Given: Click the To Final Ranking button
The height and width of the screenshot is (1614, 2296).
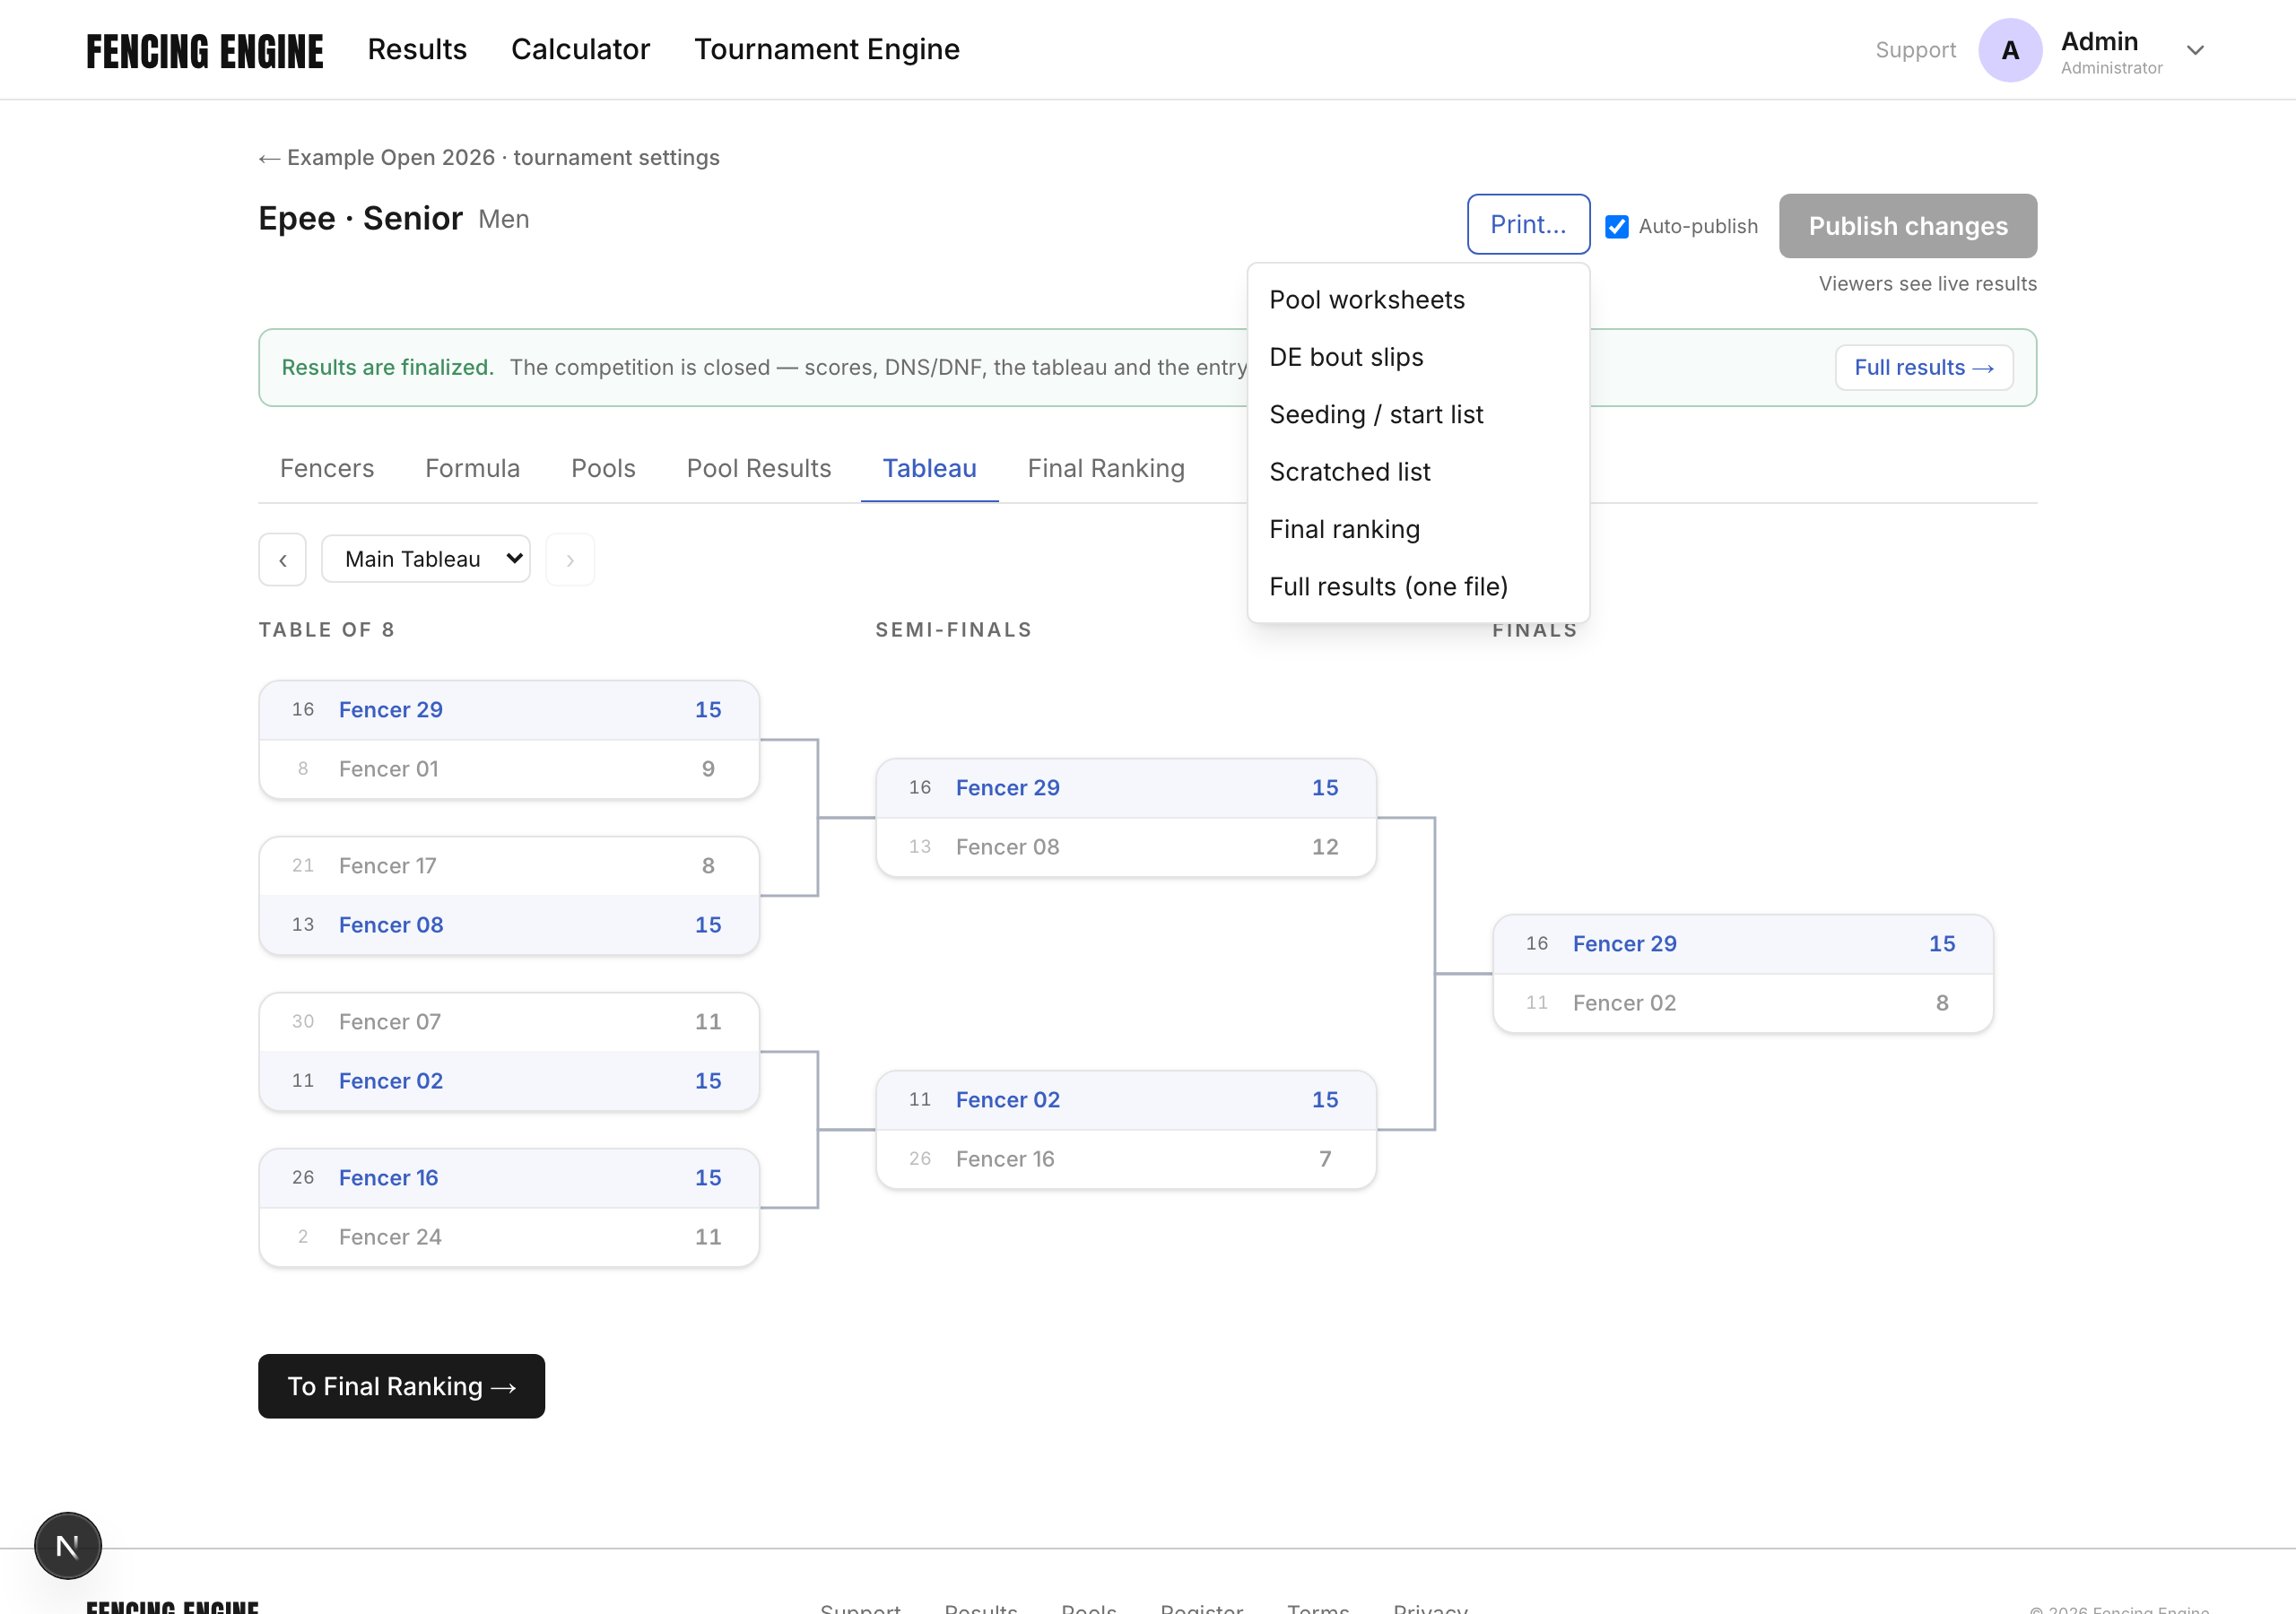Looking at the screenshot, I should click(x=401, y=1386).
